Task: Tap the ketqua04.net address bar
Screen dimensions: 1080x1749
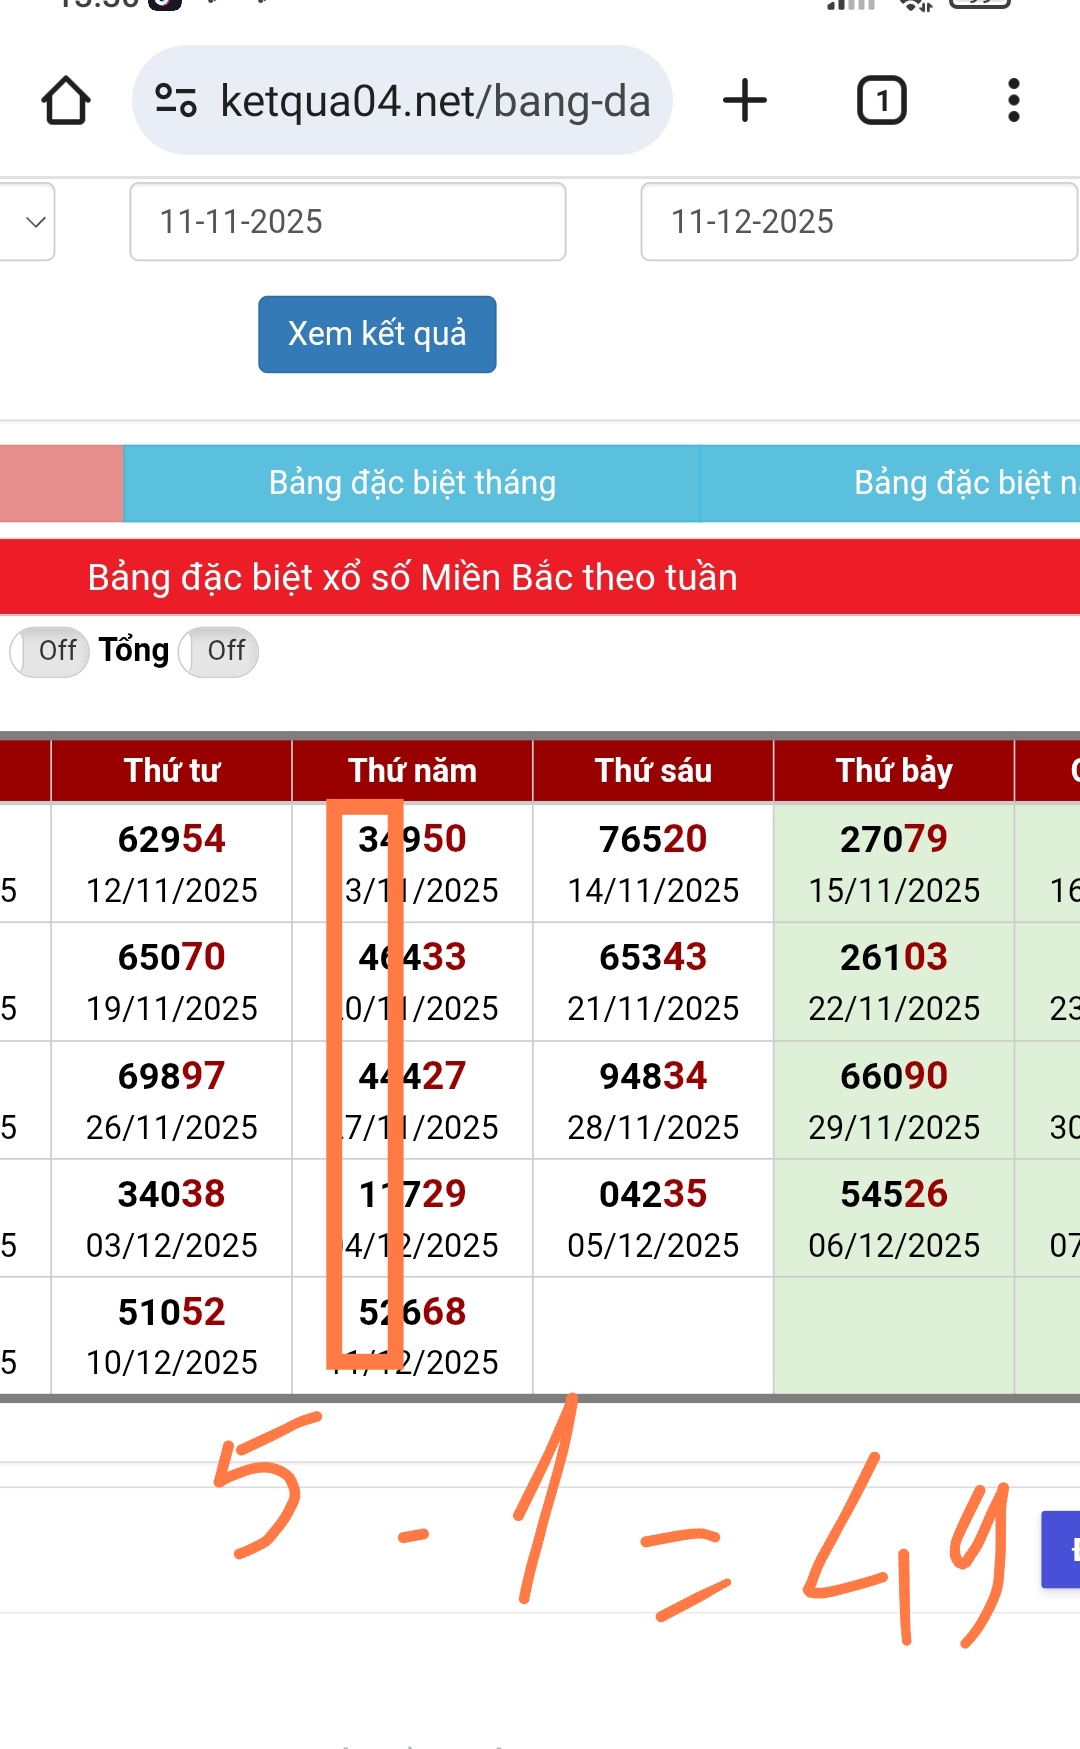Action: [x=435, y=101]
